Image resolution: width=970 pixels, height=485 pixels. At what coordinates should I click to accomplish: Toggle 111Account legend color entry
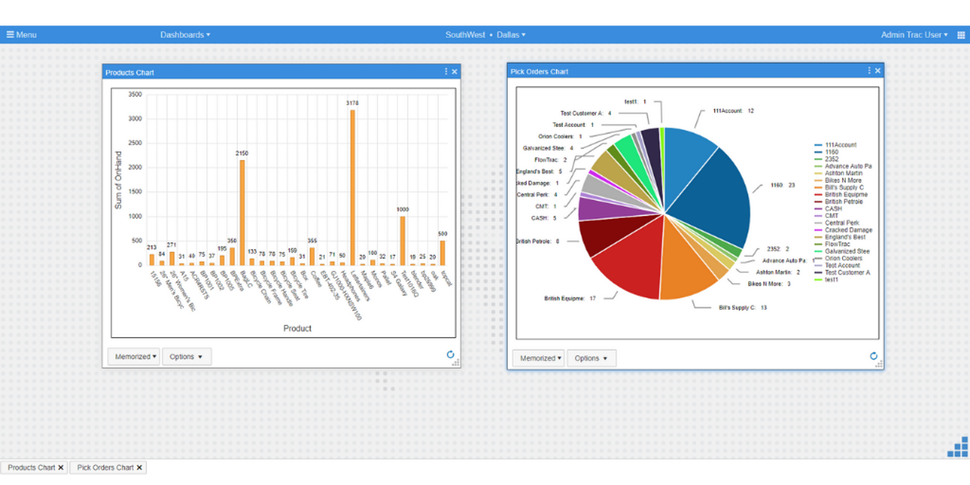(818, 145)
